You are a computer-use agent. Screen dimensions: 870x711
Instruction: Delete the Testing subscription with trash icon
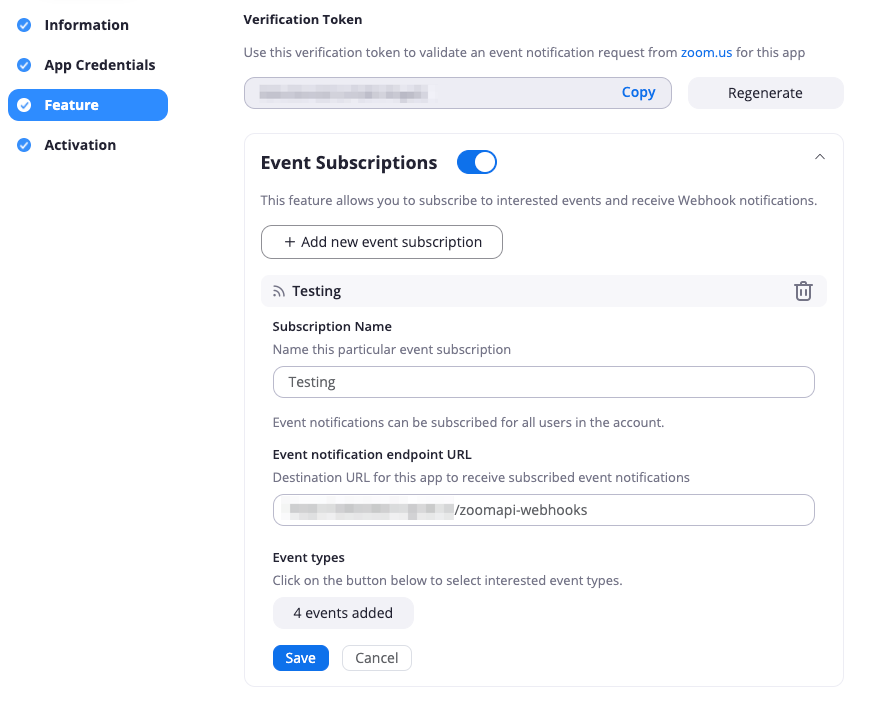(803, 291)
